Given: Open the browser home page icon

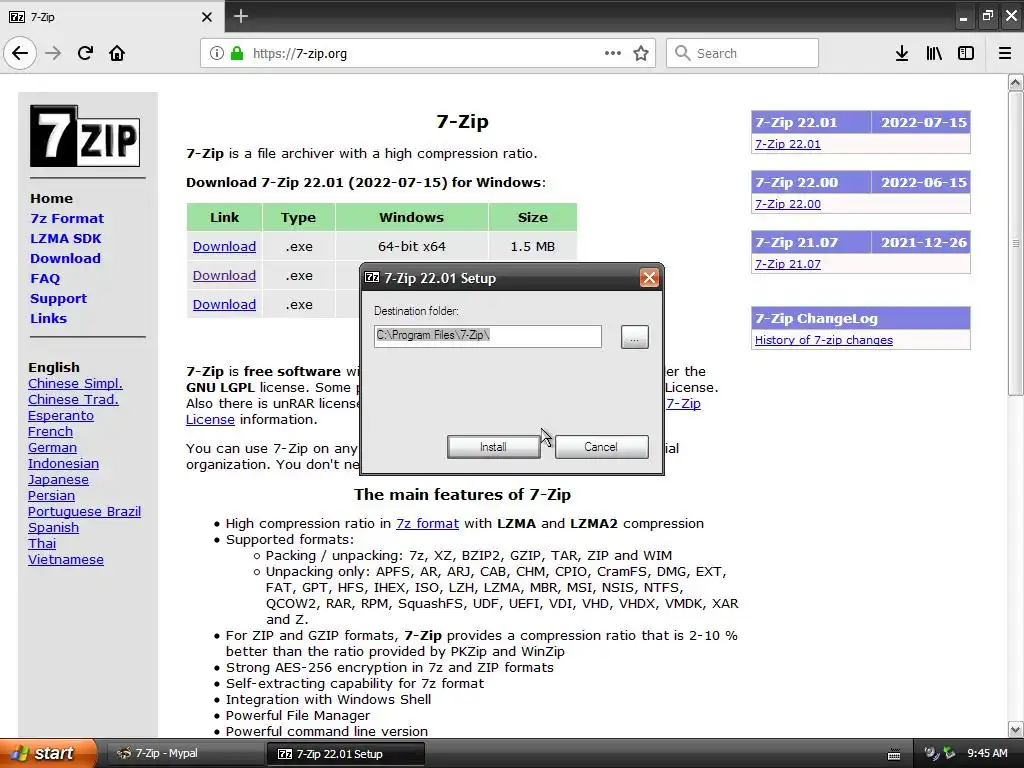Looking at the screenshot, I should 117,53.
